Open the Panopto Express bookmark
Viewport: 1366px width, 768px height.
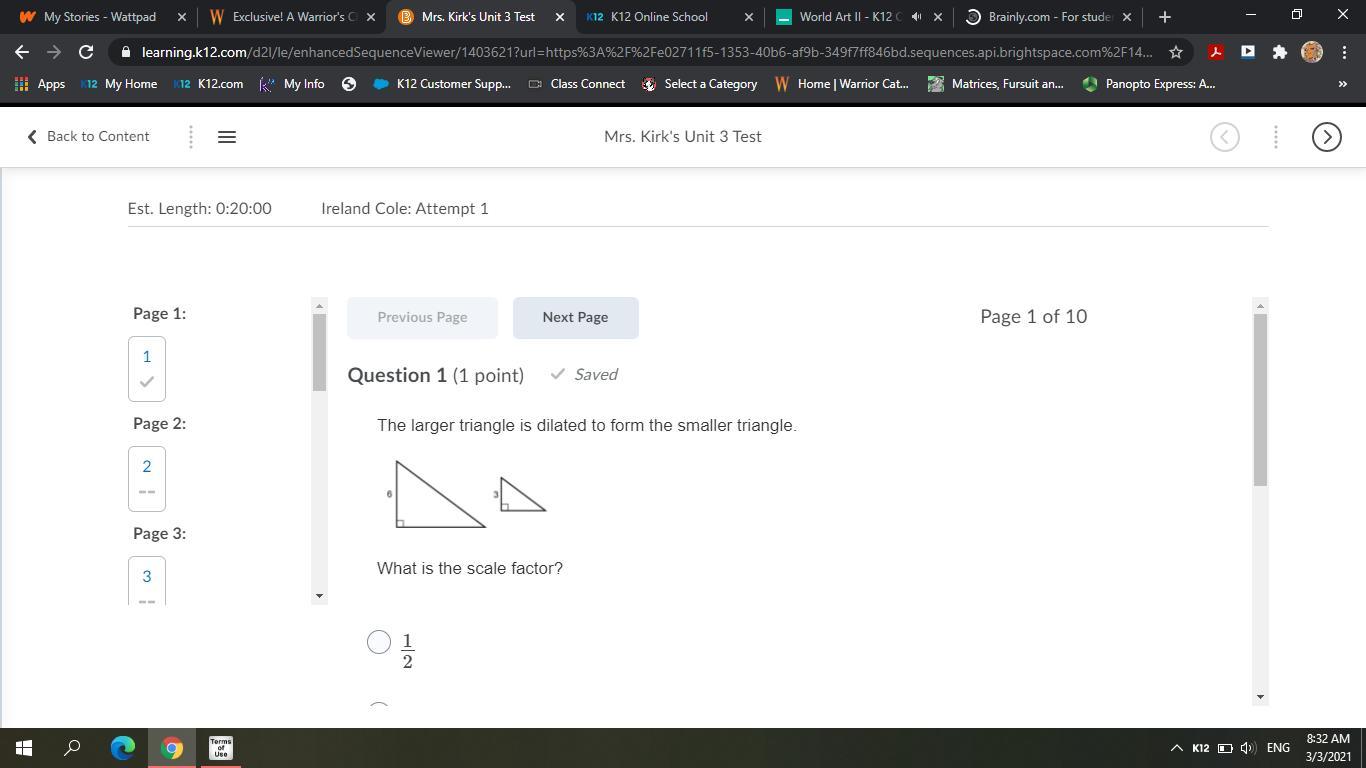pos(1149,84)
